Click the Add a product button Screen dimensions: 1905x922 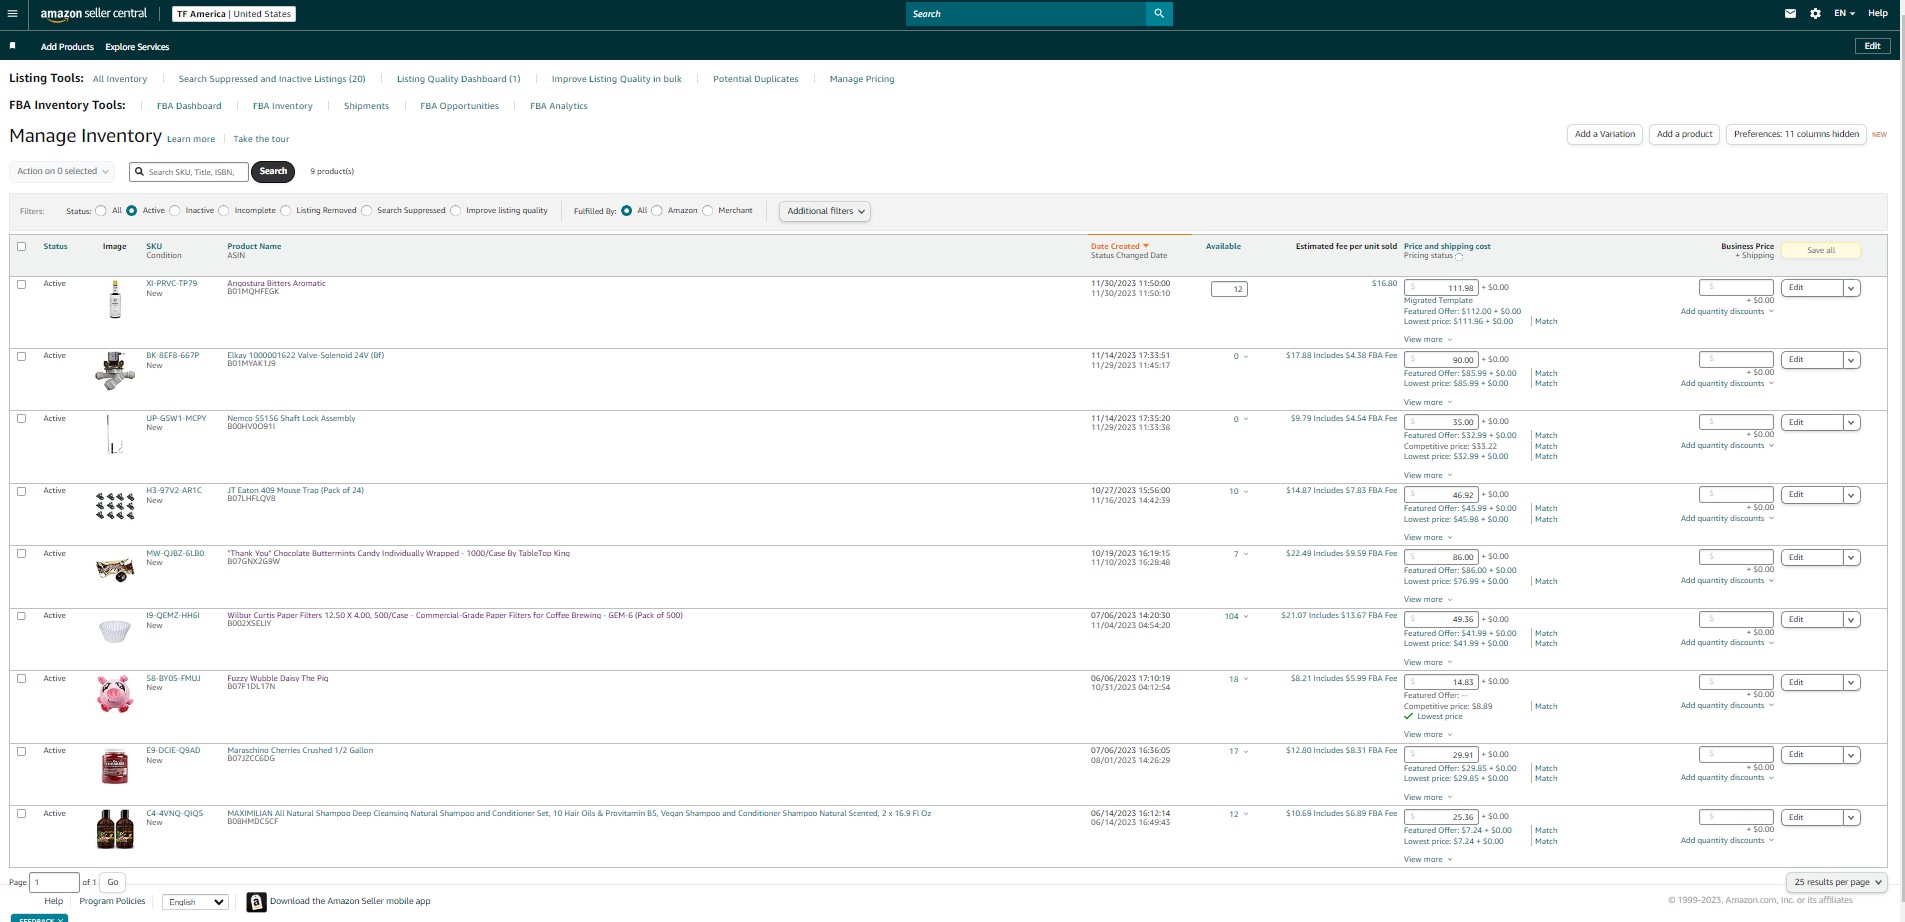tap(1685, 134)
